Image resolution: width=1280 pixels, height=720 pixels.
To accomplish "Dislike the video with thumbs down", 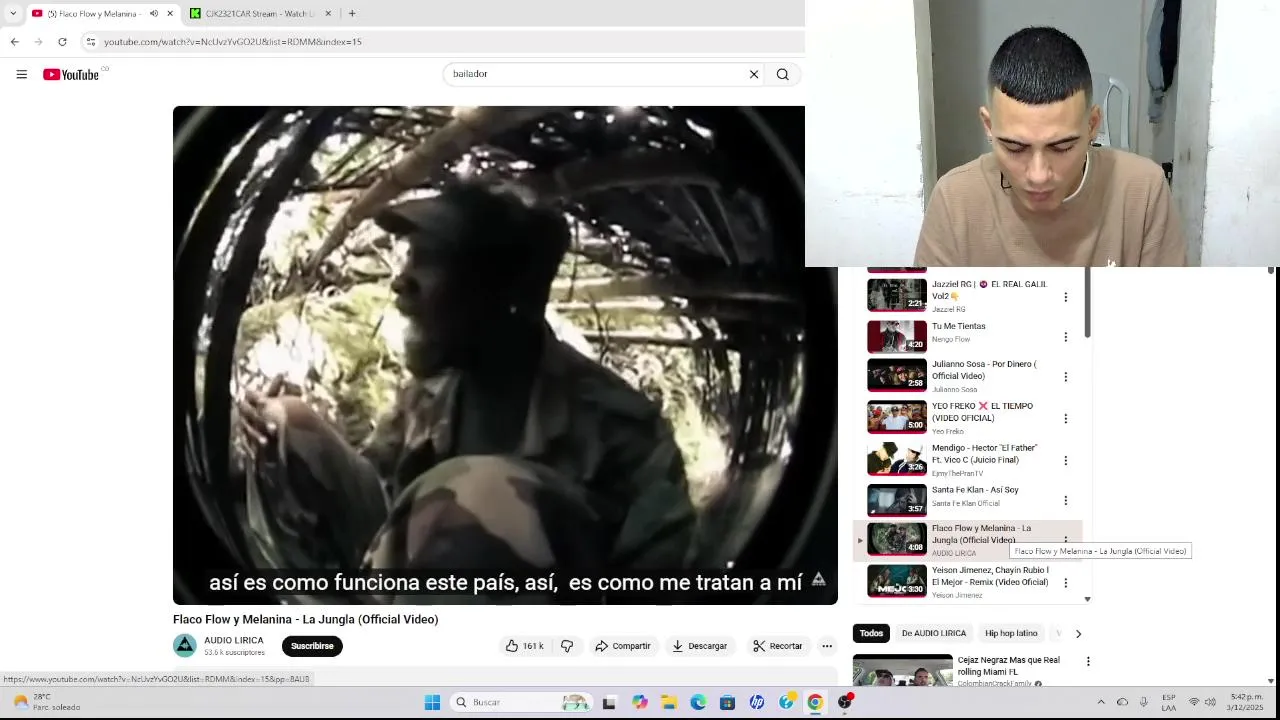I will click(x=567, y=646).
